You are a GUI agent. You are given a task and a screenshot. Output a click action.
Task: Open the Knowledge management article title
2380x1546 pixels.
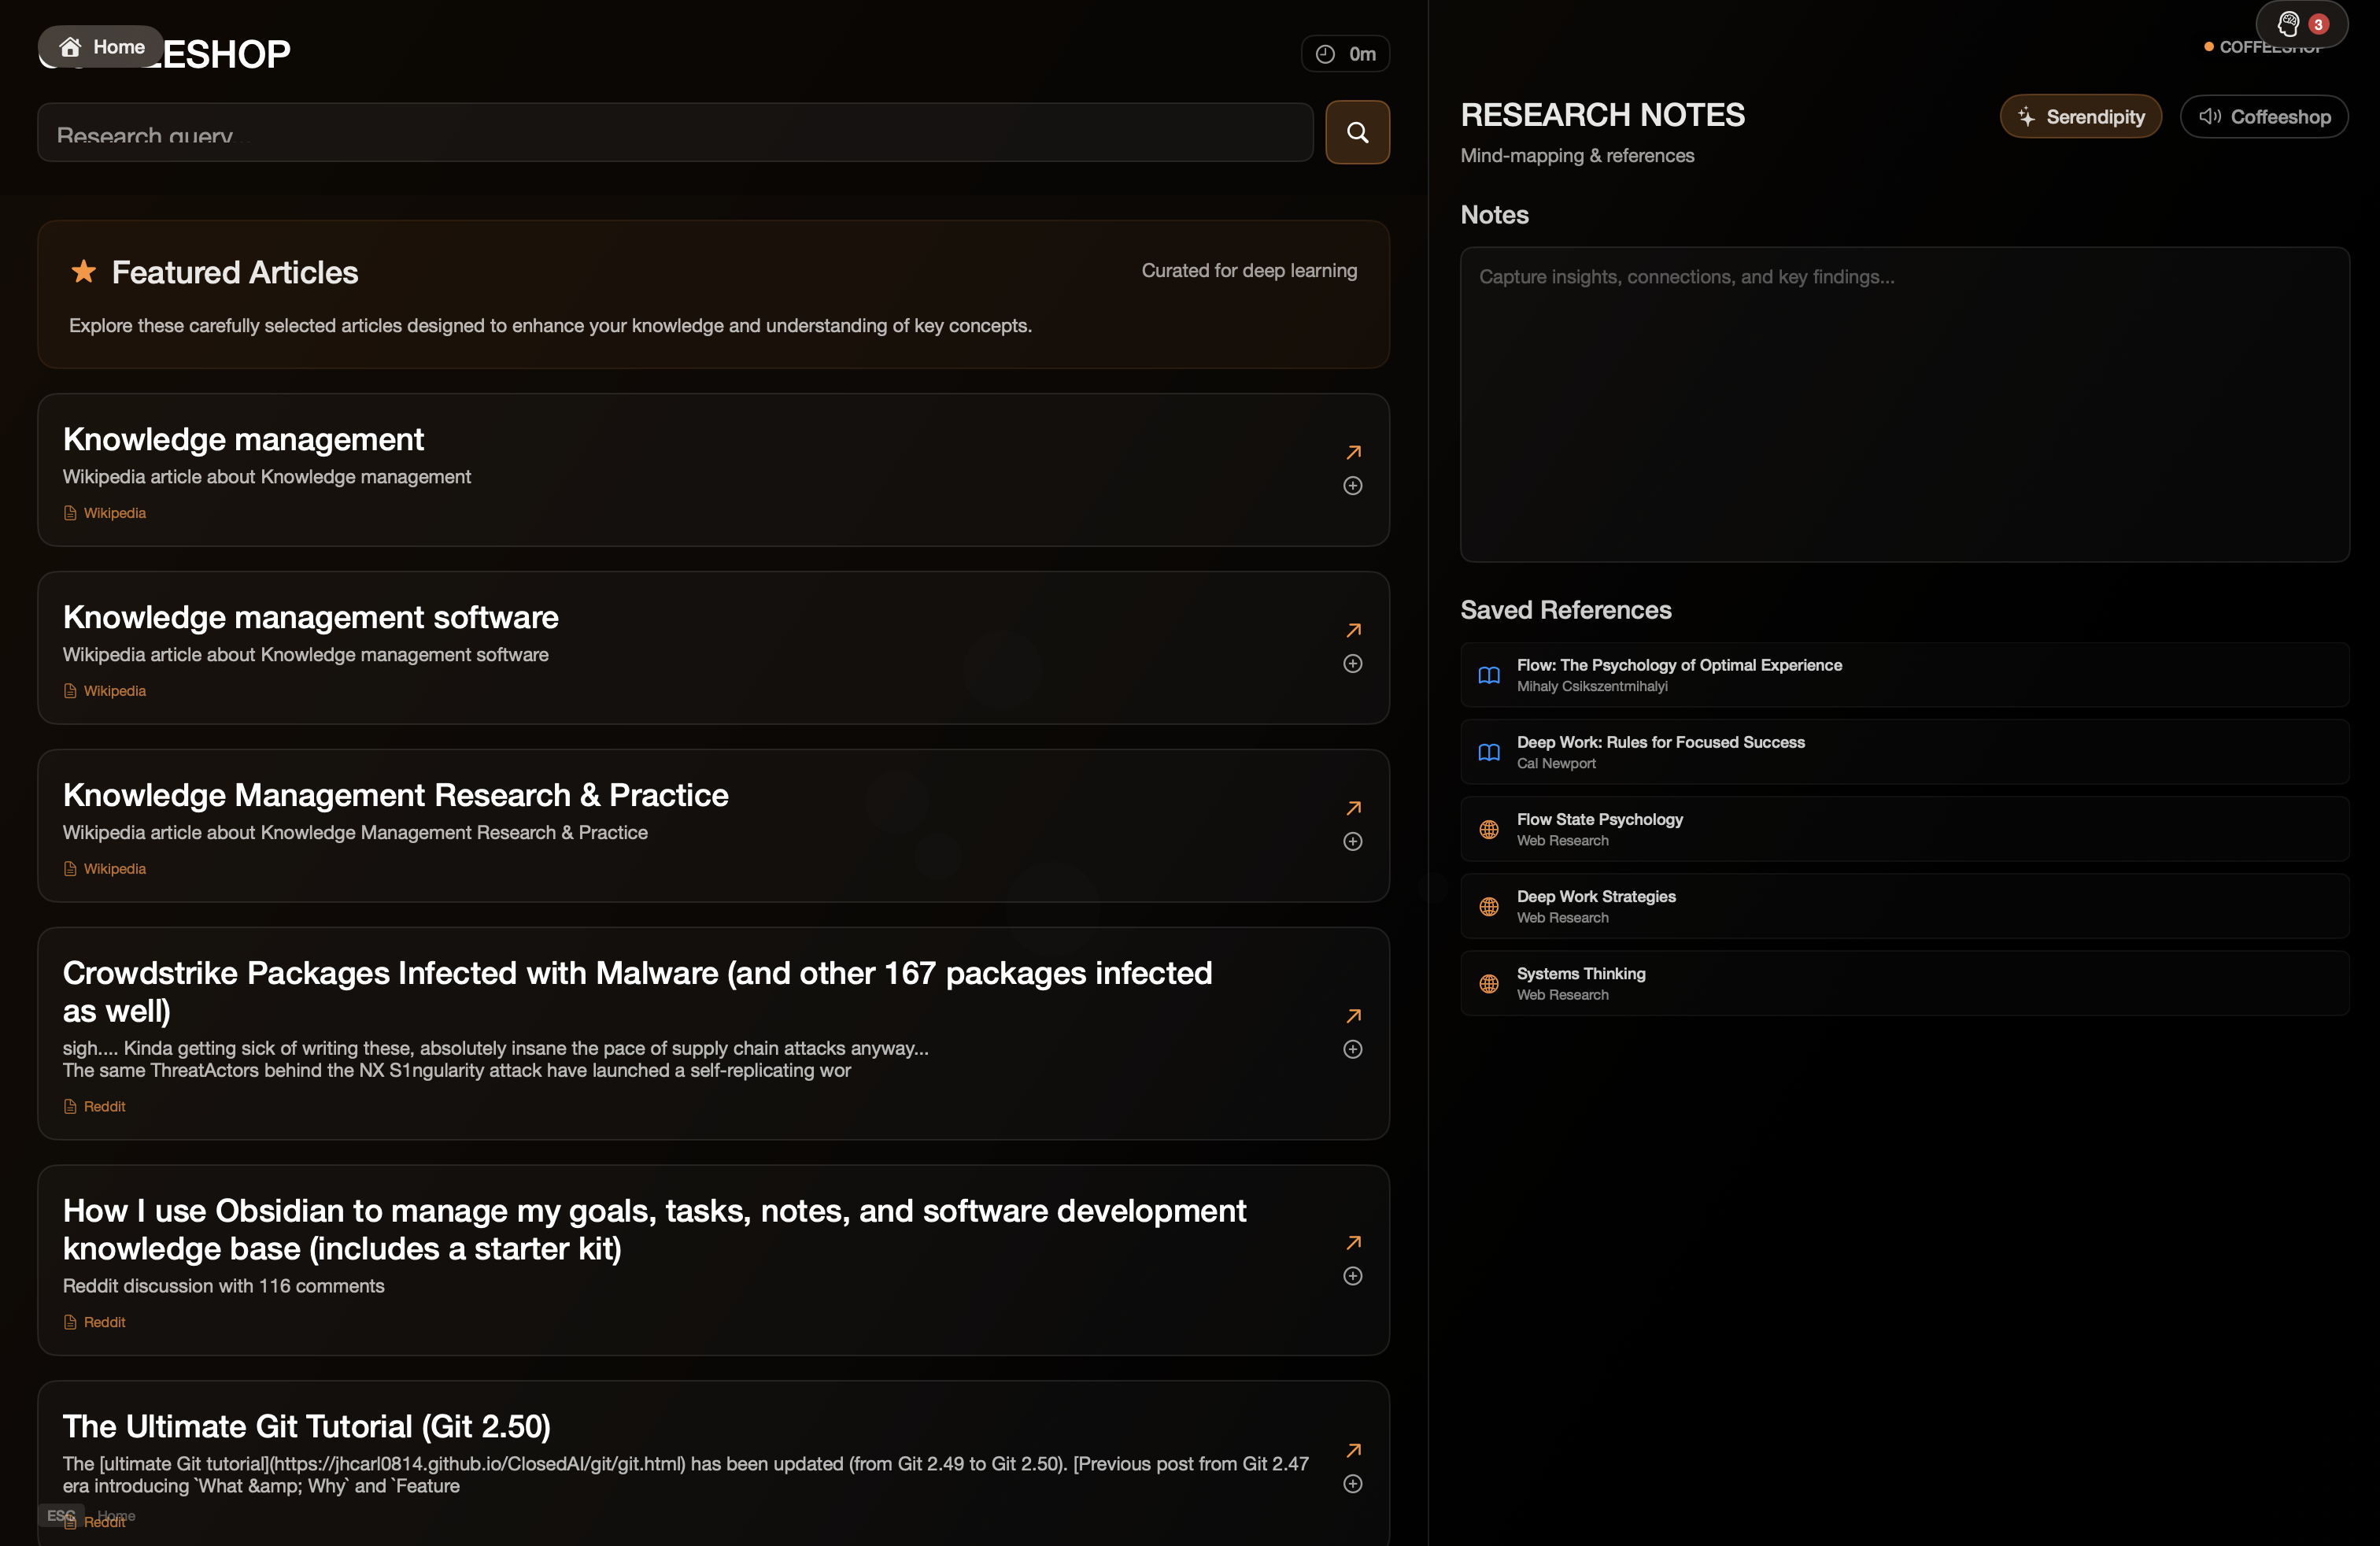point(243,440)
